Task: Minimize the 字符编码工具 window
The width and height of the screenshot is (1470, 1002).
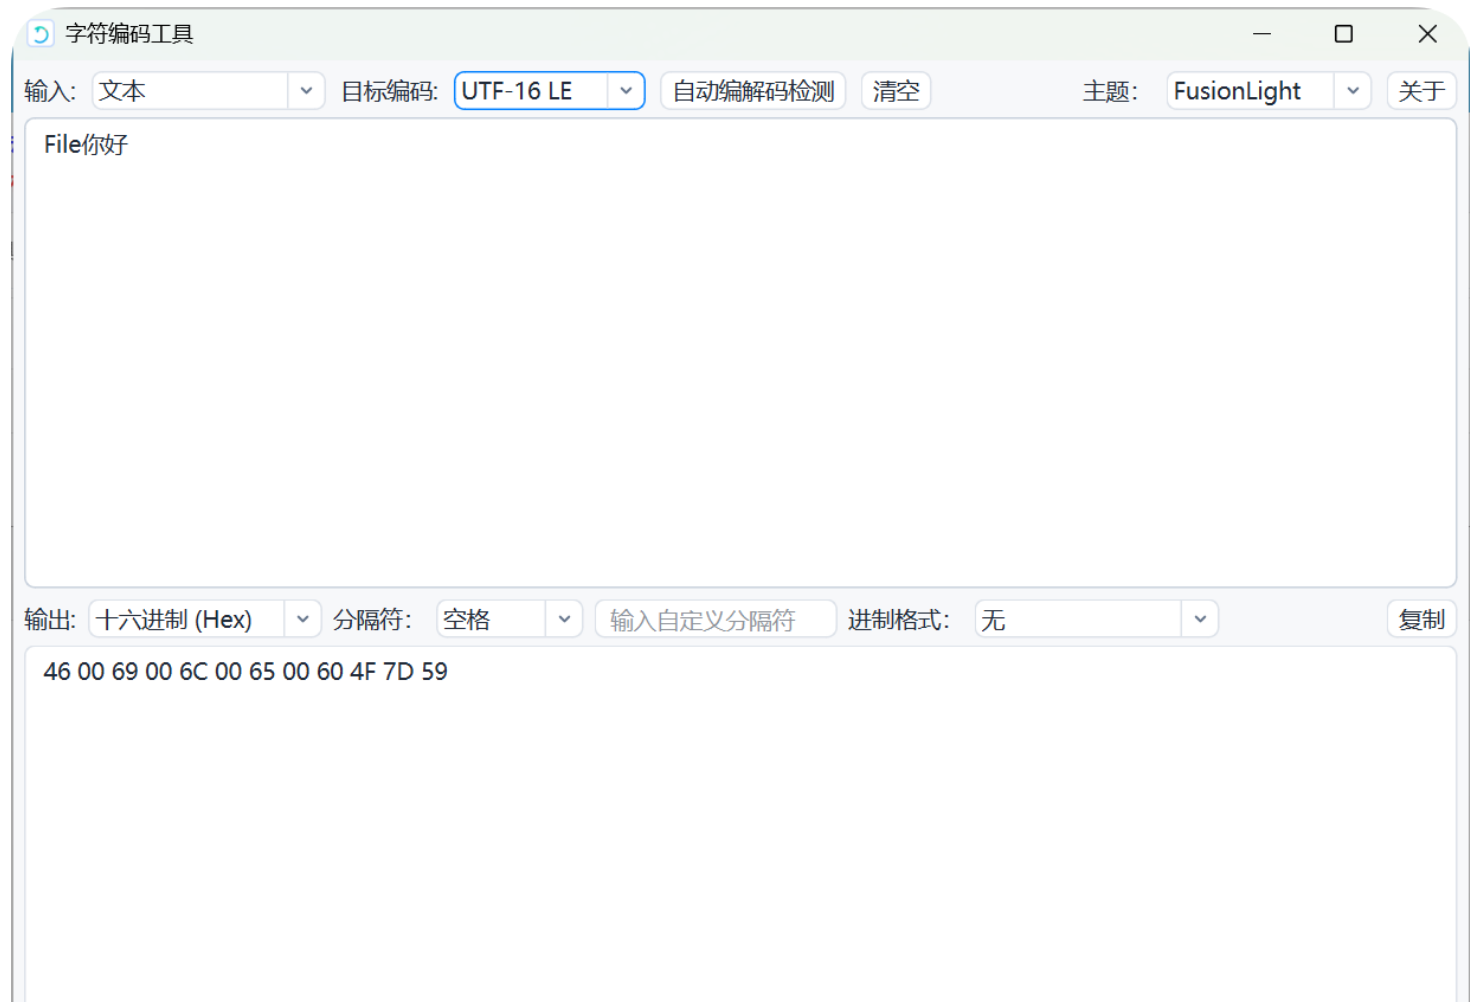Action: 1262,34
